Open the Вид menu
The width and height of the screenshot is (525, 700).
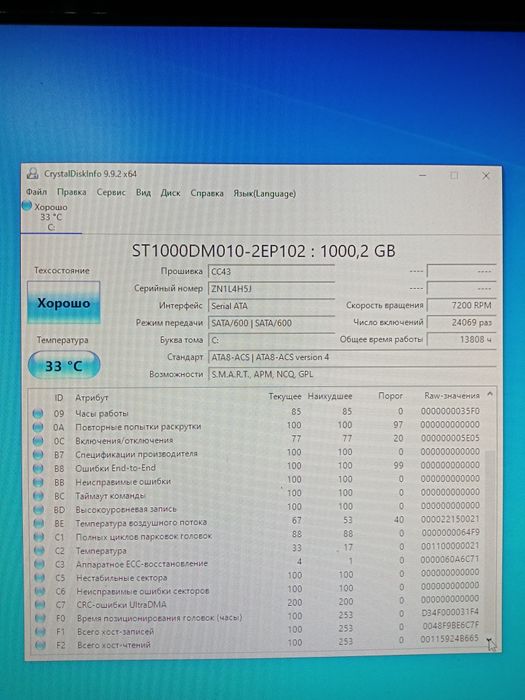[143, 192]
